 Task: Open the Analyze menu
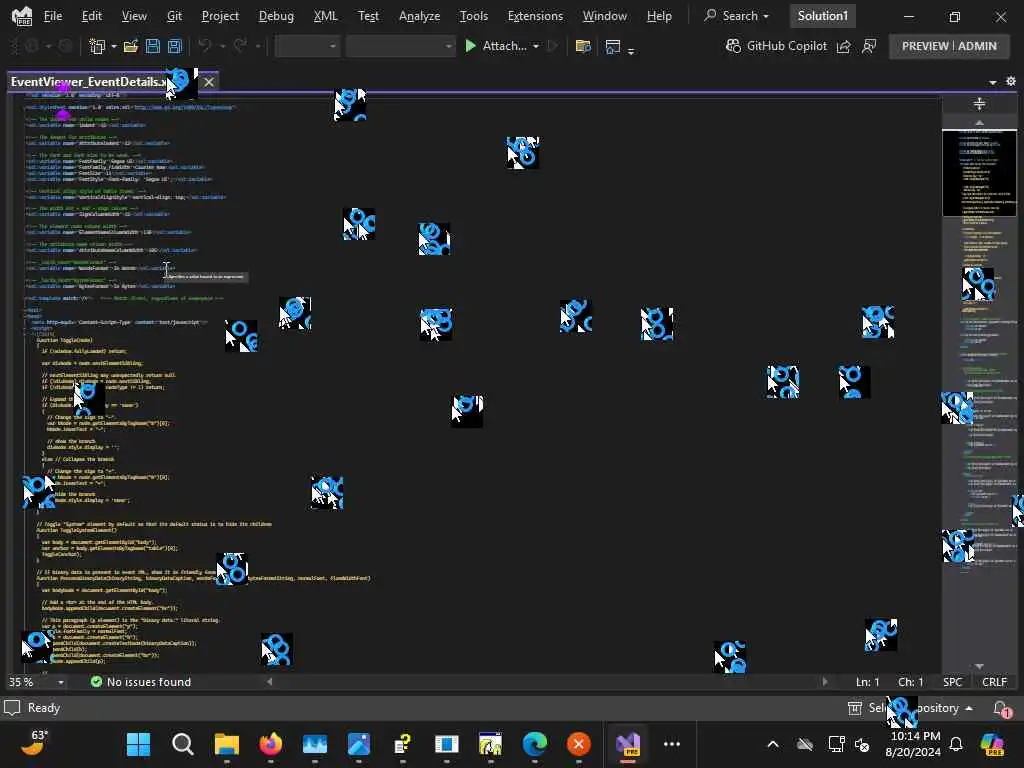[419, 16]
